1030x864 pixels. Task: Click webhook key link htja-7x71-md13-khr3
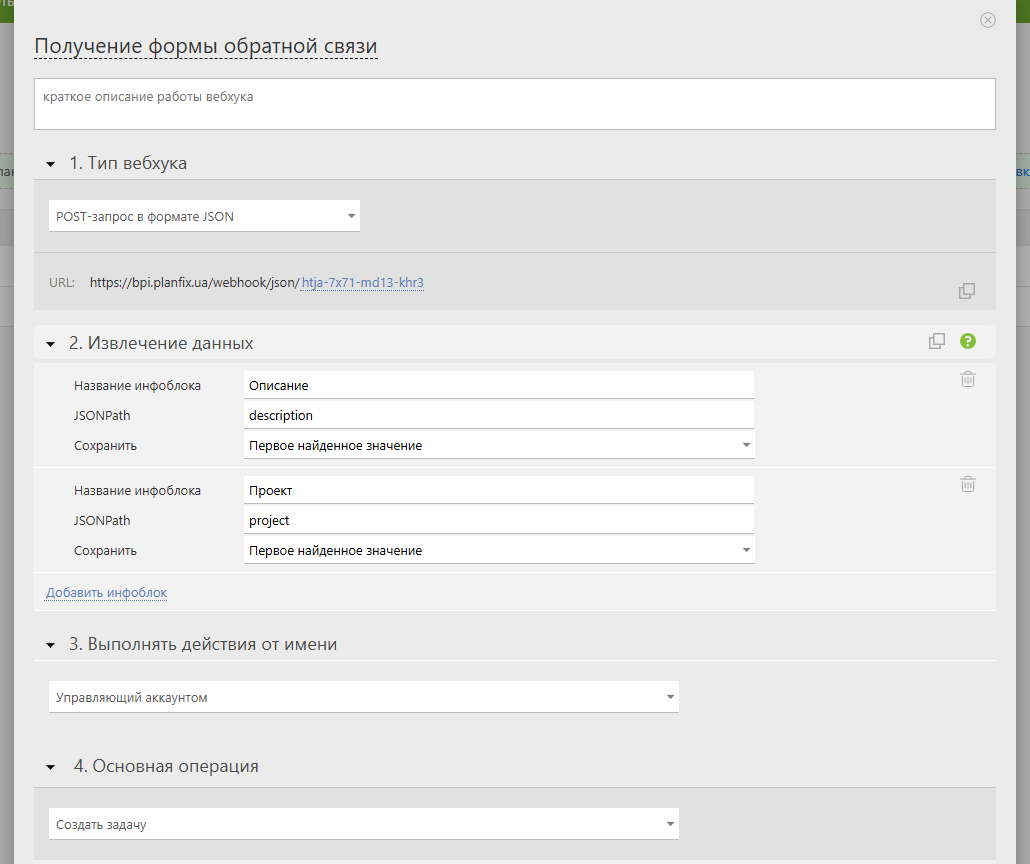pyautogui.click(x=363, y=283)
